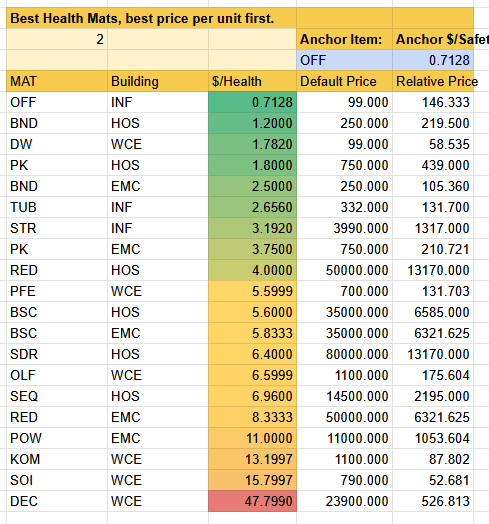Click the green 1.2000 health cell
This screenshot has height=524, width=489.
[x=252, y=123]
